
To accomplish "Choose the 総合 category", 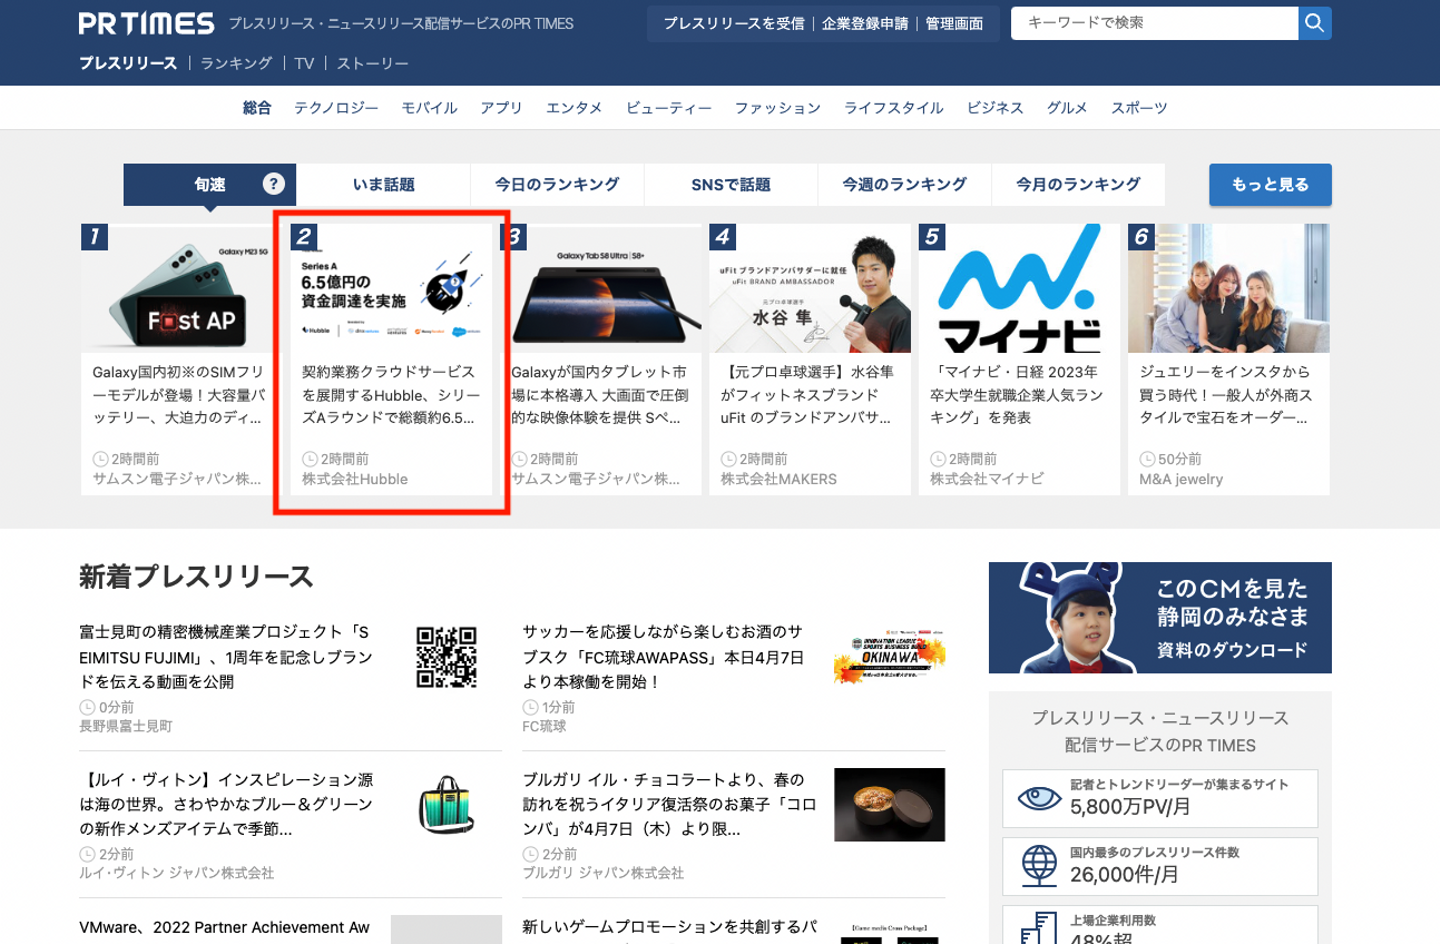I will tap(257, 108).
